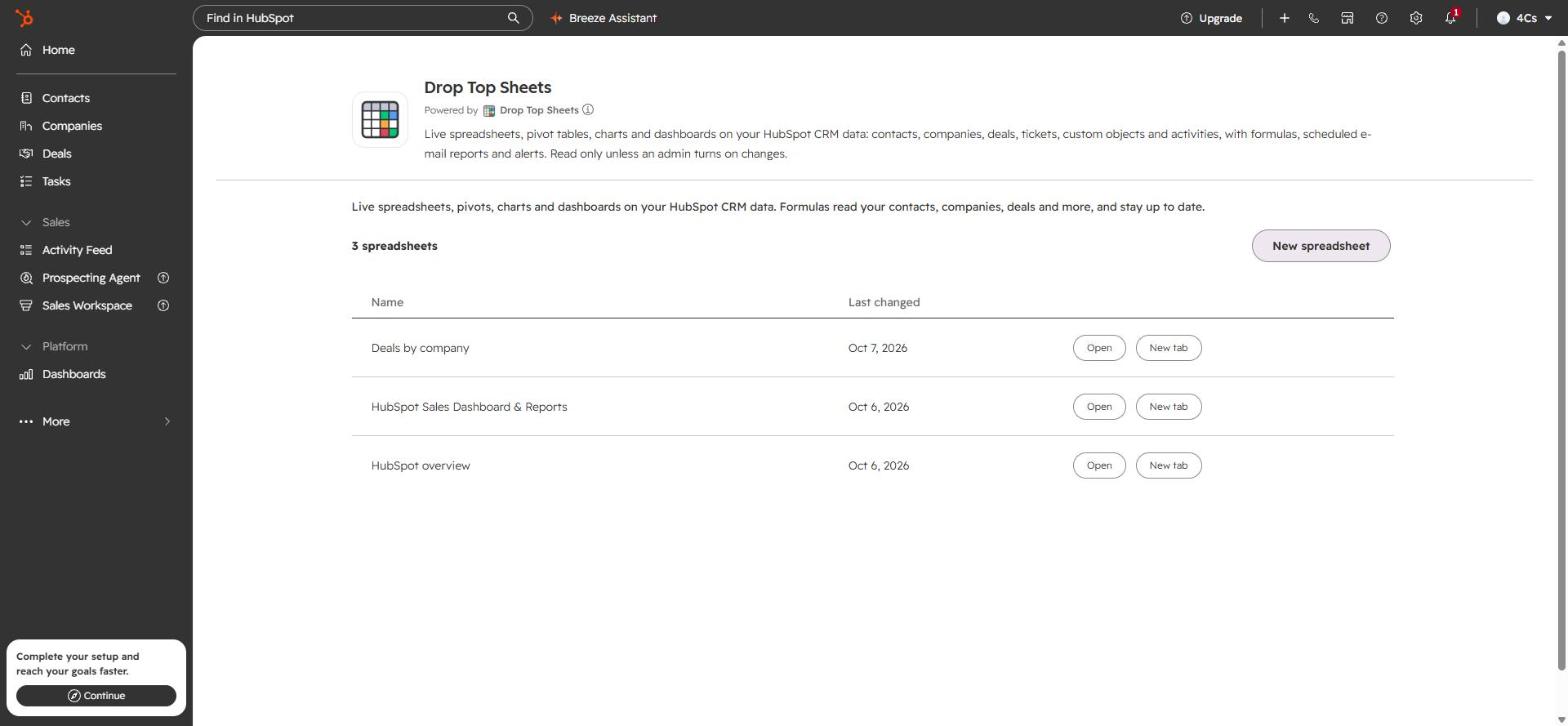Click the Upgrade button
The image size is (1568, 726).
coord(1211,18)
